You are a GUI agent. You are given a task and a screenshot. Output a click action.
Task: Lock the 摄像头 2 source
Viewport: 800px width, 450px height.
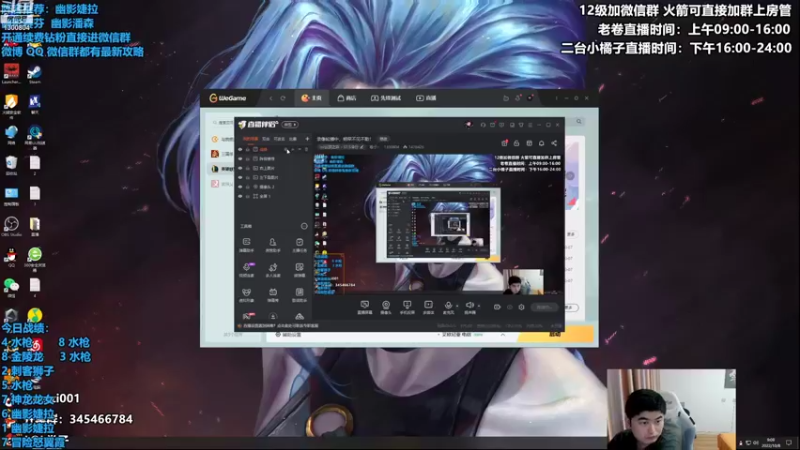(x=247, y=187)
